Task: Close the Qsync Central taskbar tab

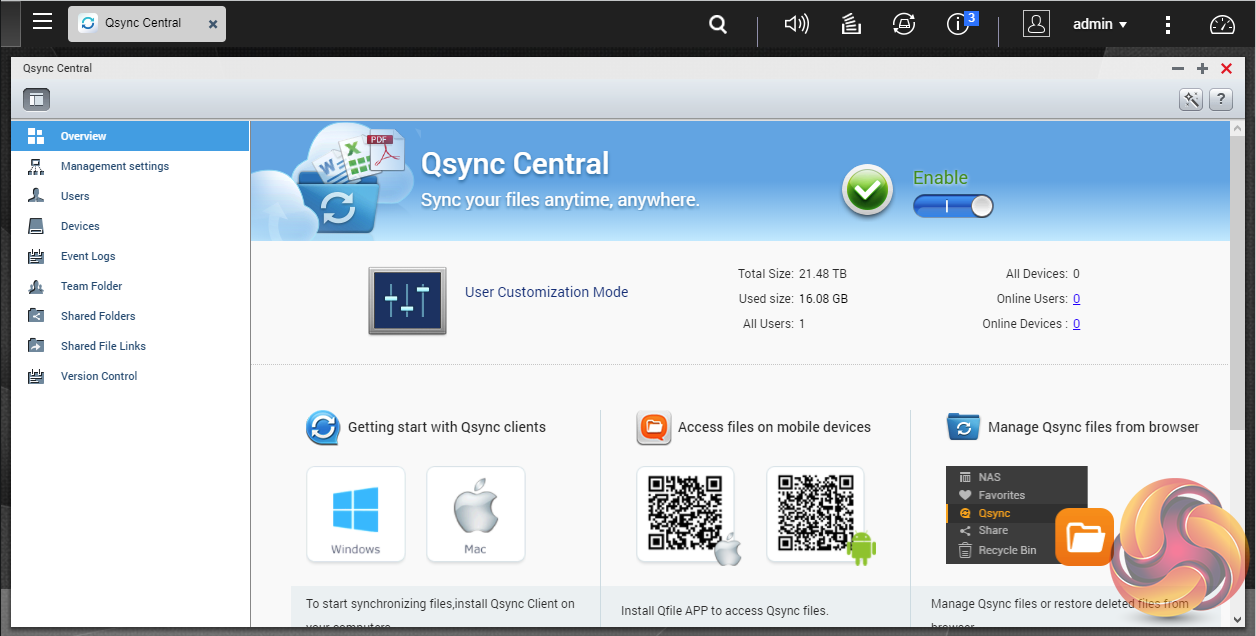Action: pos(212,24)
